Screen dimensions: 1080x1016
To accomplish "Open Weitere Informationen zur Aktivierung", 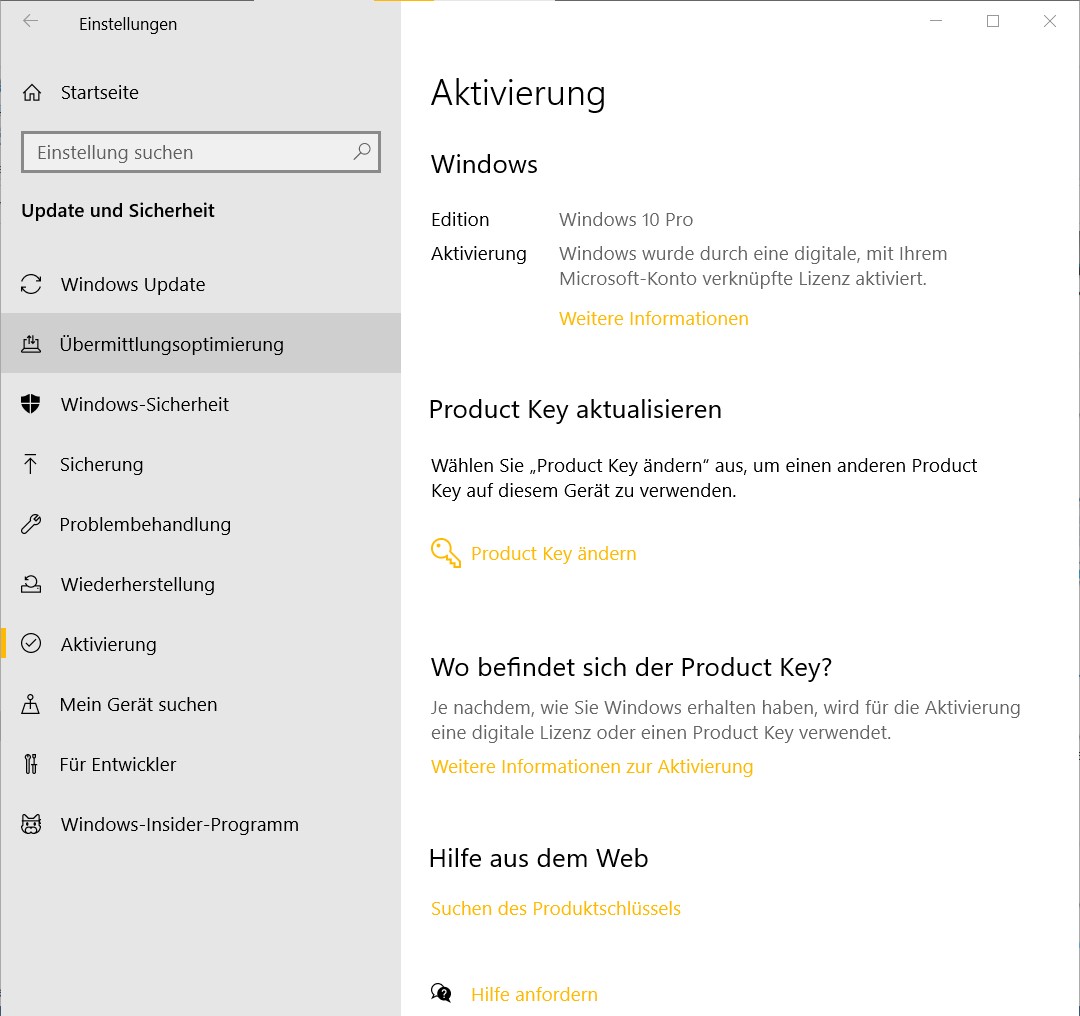I will pyautogui.click(x=592, y=766).
